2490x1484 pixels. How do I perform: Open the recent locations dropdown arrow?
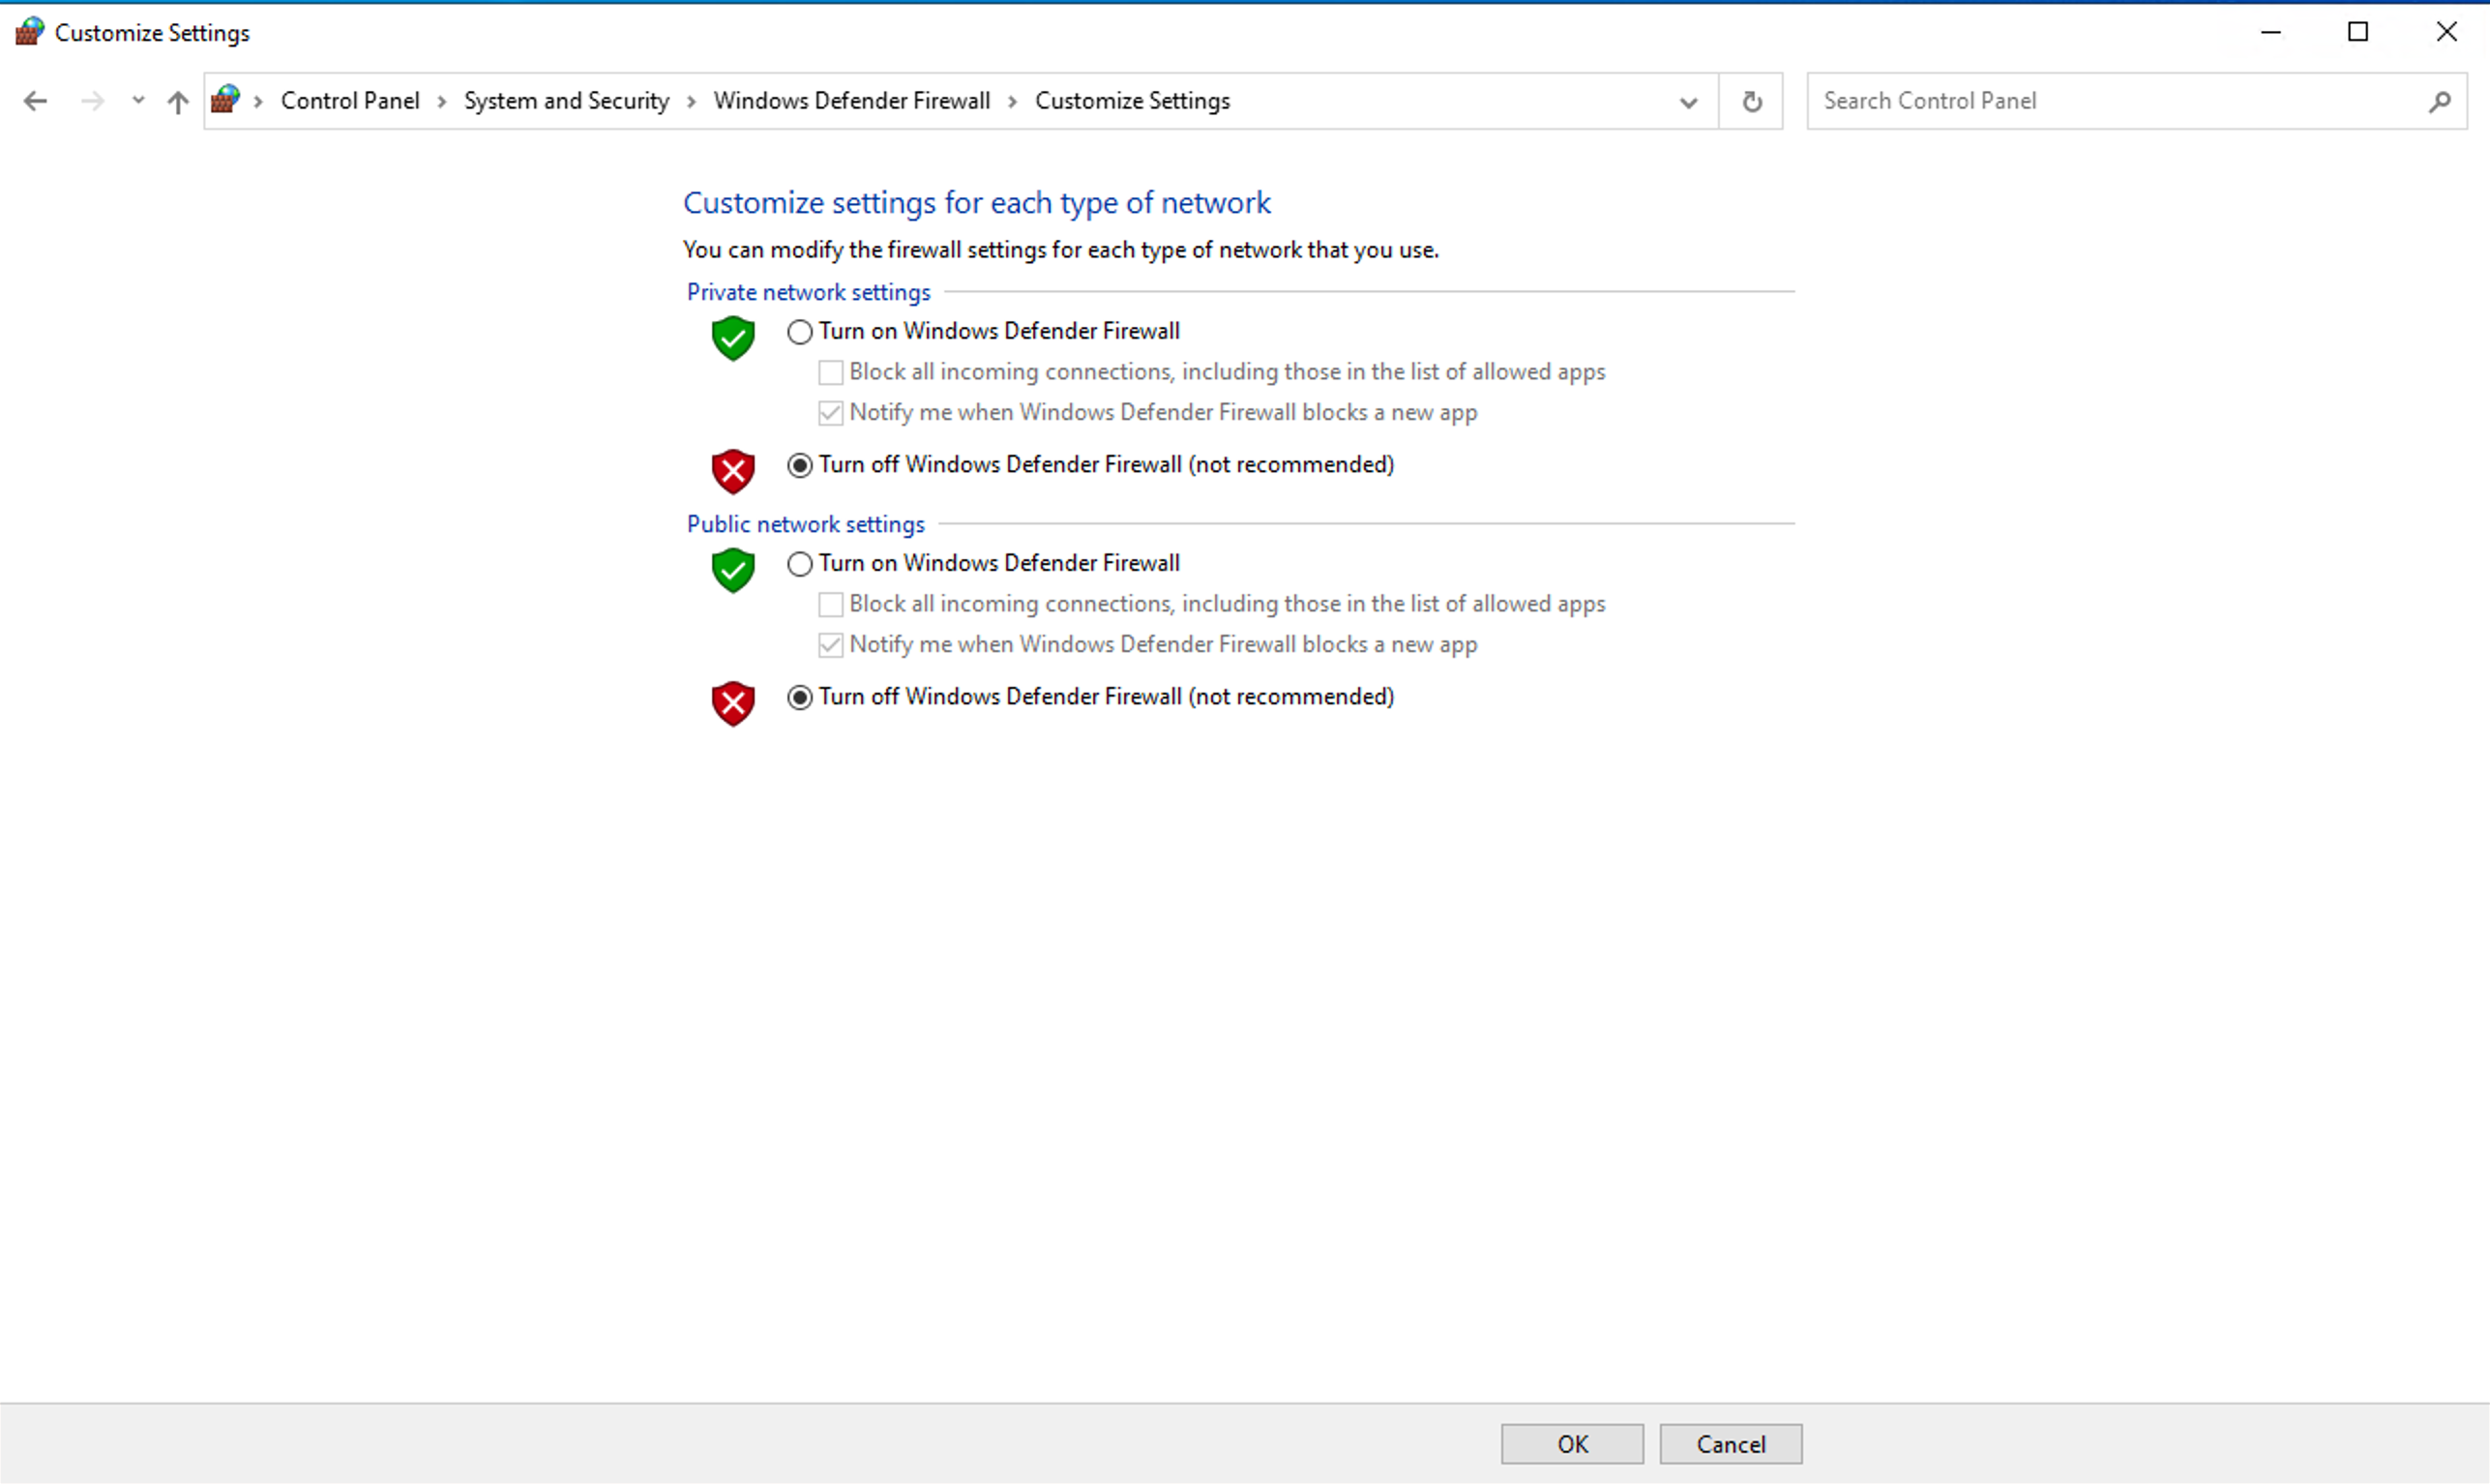point(138,101)
